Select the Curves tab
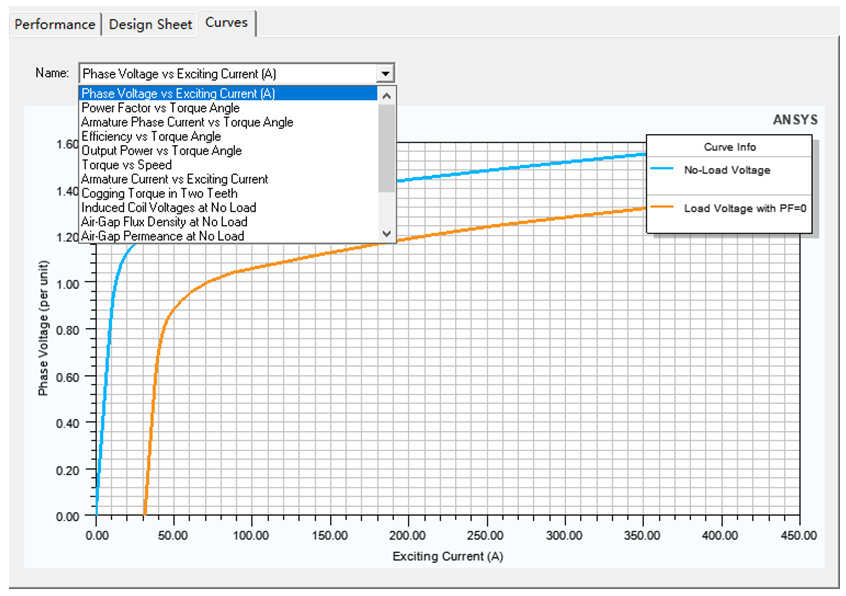The height and width of the screenshot is (596, 846). (x=227, y=23)
